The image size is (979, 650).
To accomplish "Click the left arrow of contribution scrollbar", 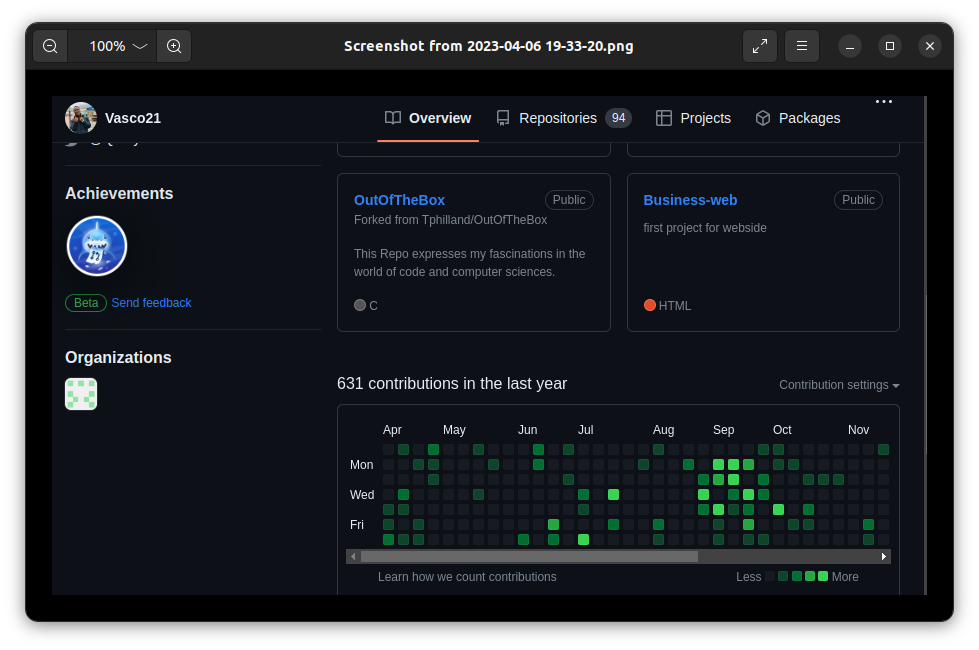I will (353, 556).
